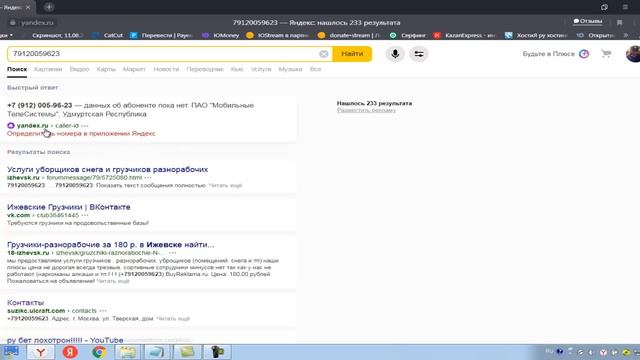The height and width of the screenshot is (360, 640).
Task: Switch to the Переводчик tab
Action: (x=205, y=69)
